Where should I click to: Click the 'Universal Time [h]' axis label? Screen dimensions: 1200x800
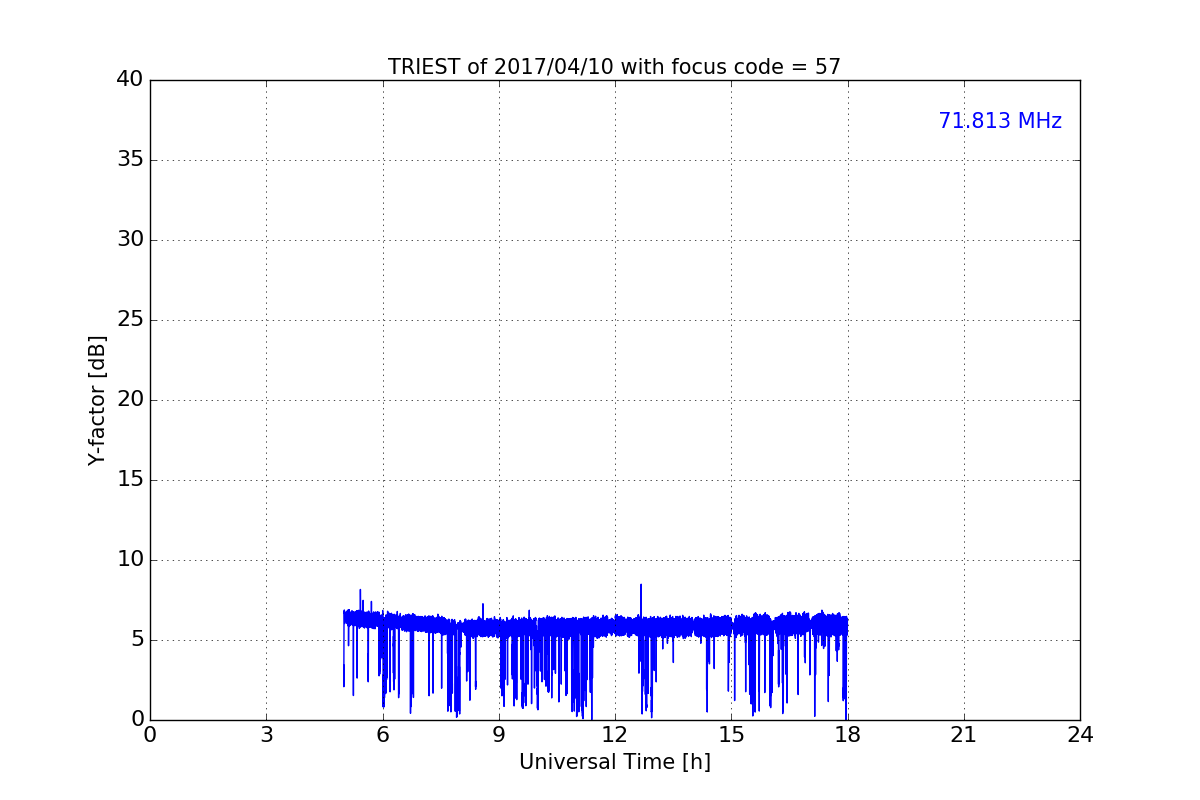coord(614,762)
